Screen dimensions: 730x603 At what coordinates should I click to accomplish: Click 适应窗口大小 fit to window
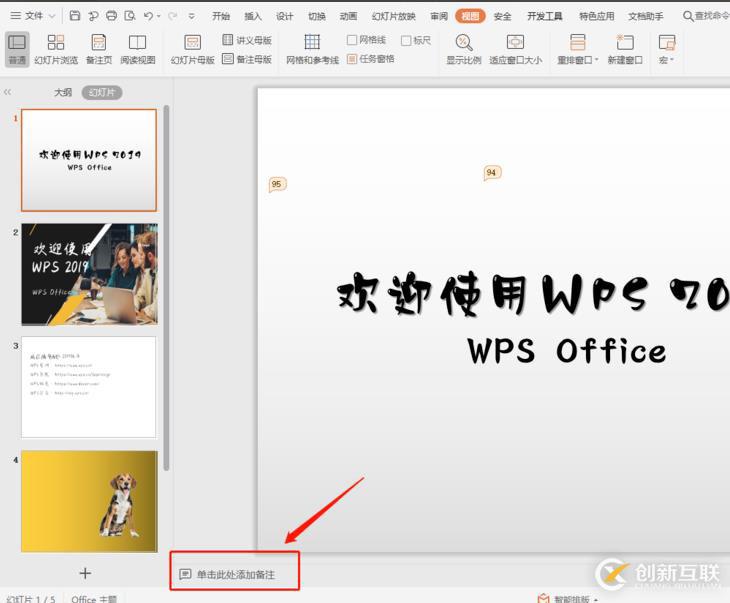(515, 49)
